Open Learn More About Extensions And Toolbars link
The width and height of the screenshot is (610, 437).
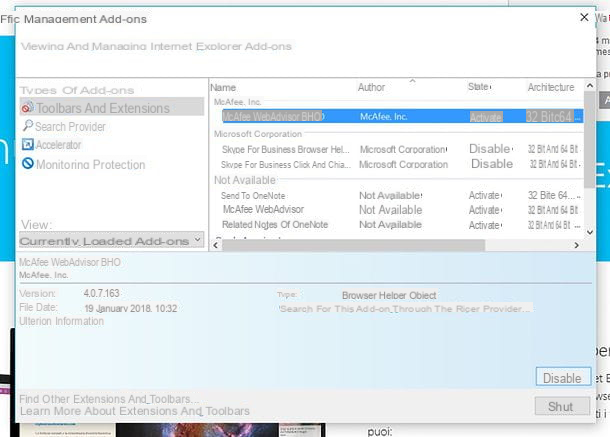coord(135,411)
